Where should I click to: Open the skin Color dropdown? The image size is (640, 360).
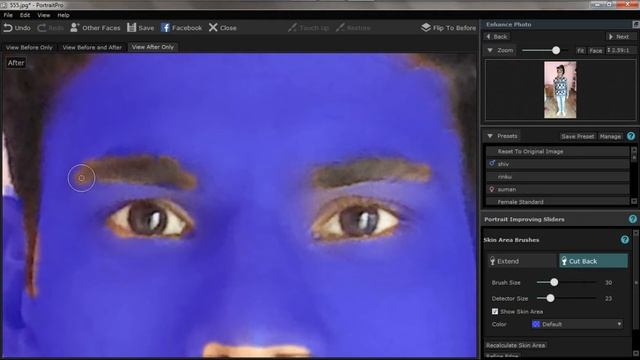[577, 324]
